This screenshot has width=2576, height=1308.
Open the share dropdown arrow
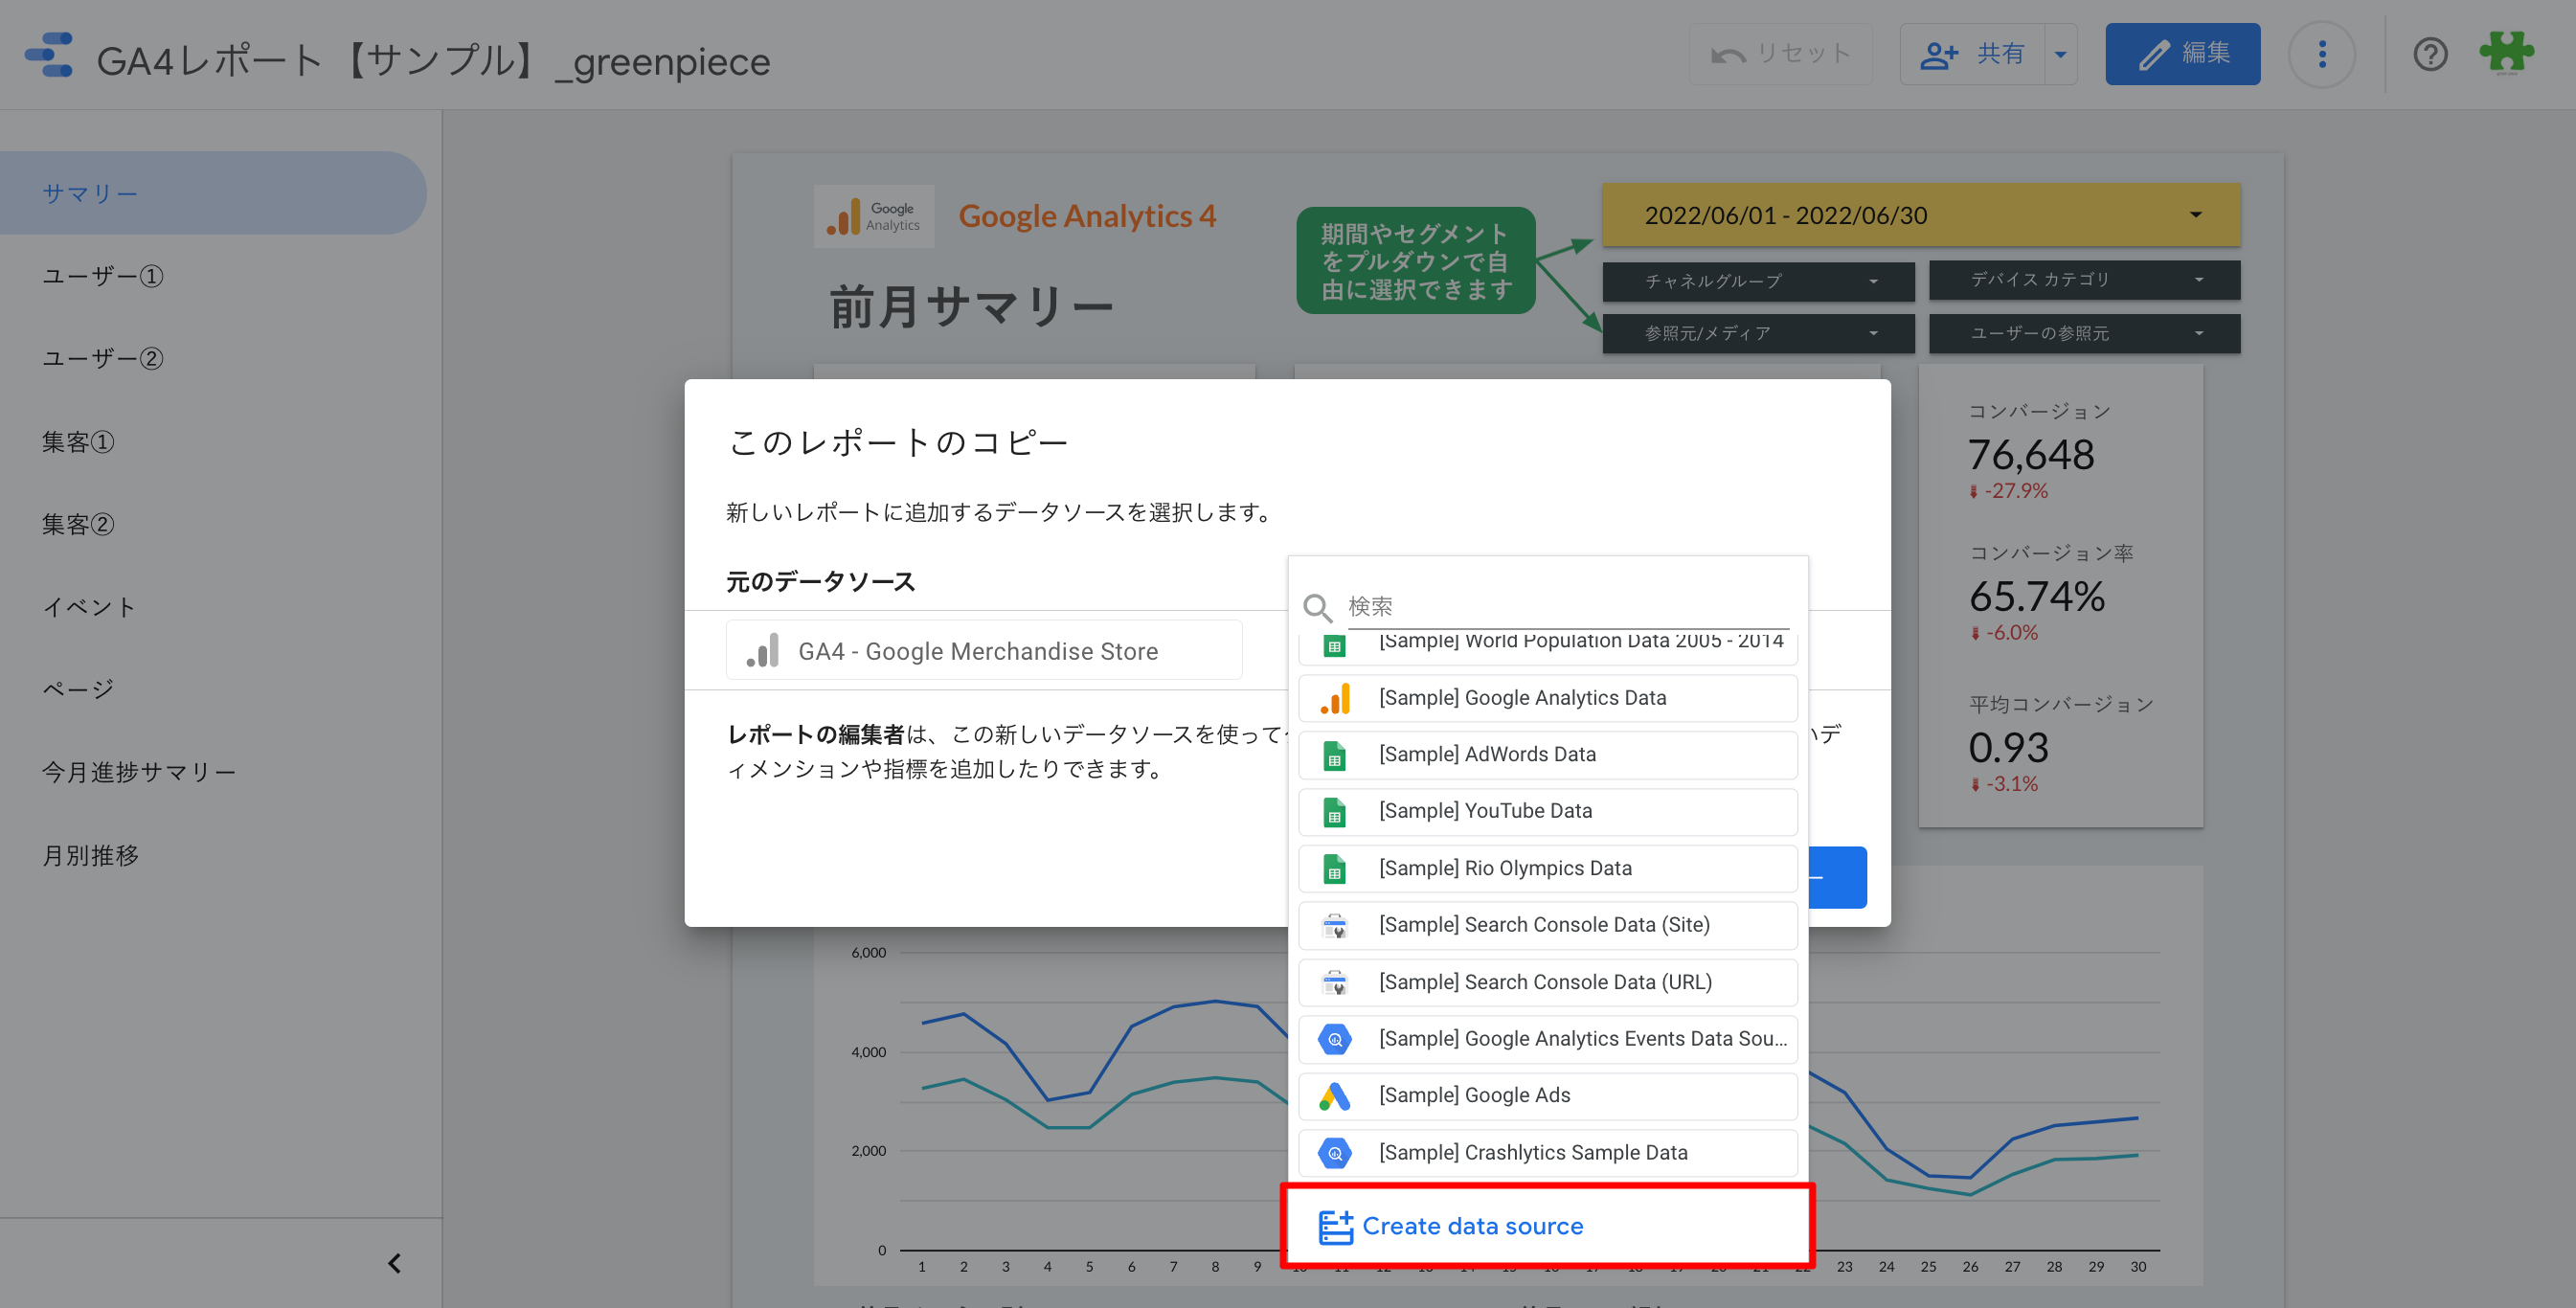2060,54
